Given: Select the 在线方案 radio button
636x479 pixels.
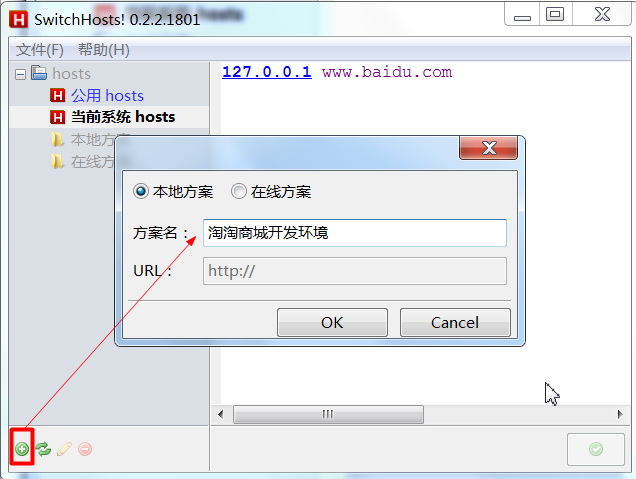Looking at the screenshot, I should tap(238, 191).
